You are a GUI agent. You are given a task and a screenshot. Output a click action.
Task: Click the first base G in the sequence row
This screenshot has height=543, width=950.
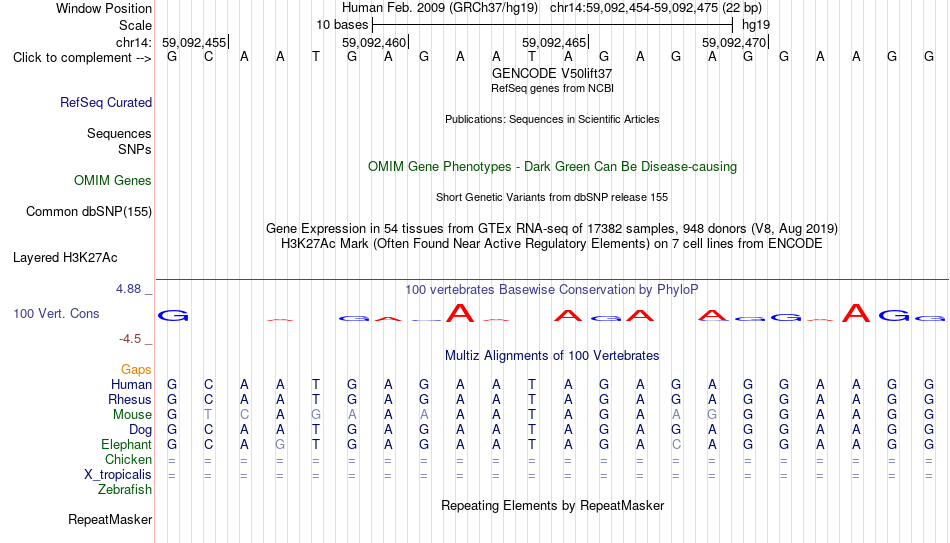click(x=172, y=57)
